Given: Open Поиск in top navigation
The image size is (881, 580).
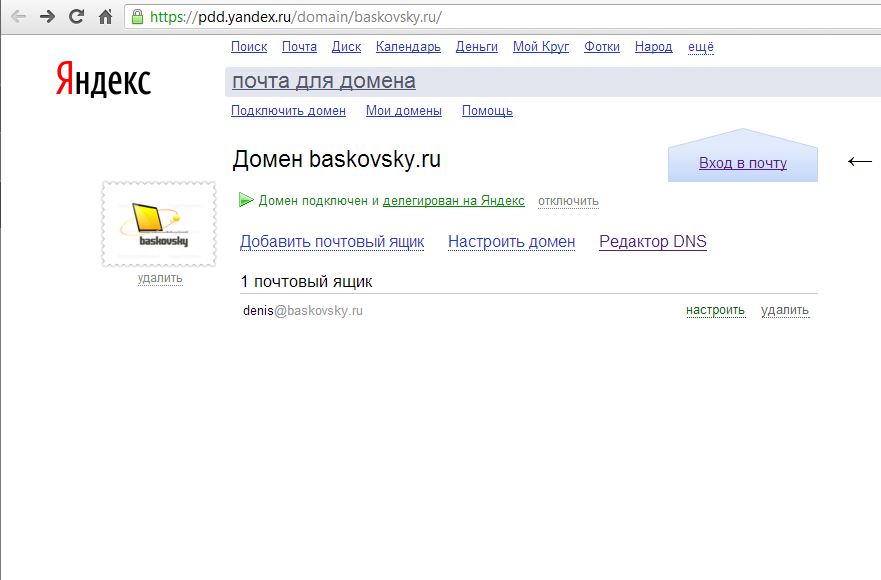Looking at the screenshot, I should pos(249,47).
